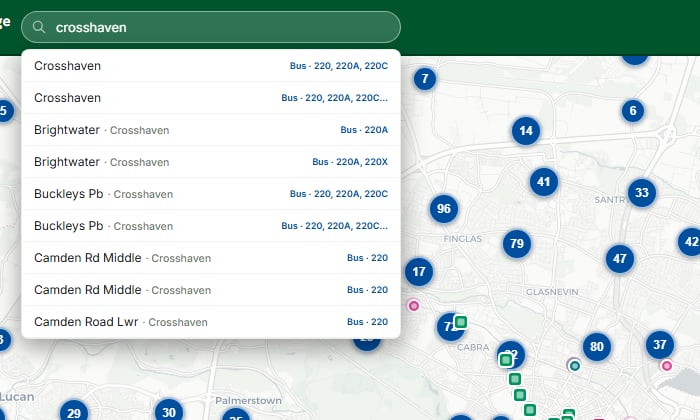Image resolution: width=700 pixels, height=420 pixels.
Task: Click the cluster marker 33 near Santry
Action: pos(642,192)
